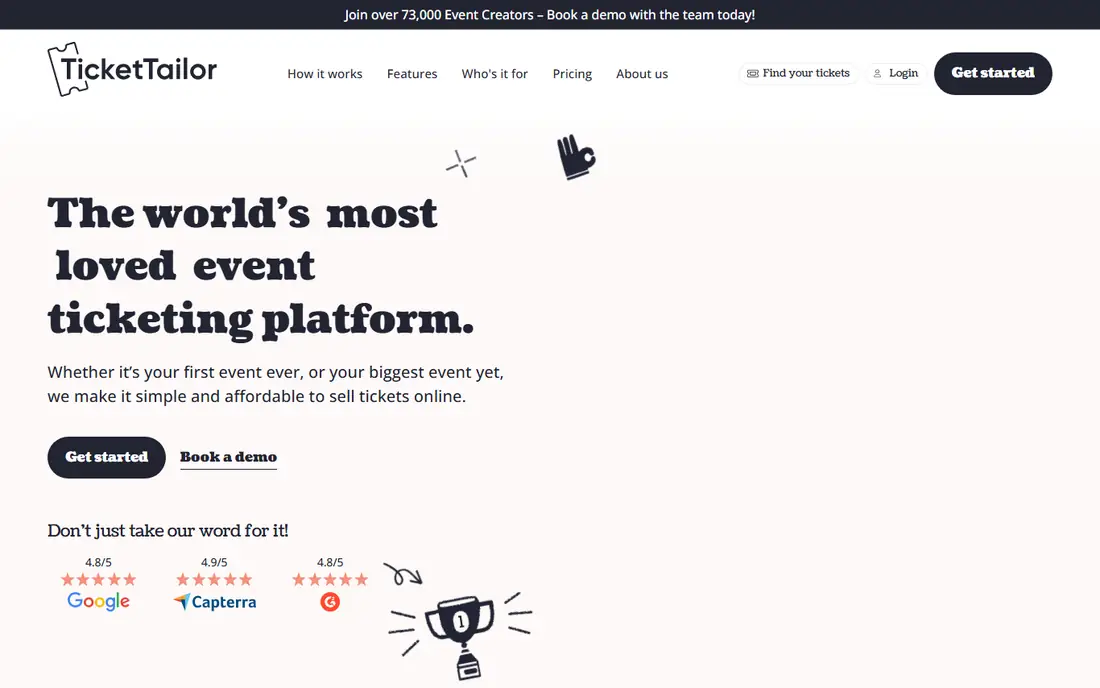Click the 4.8/5 rating above Google

point(98,562)
